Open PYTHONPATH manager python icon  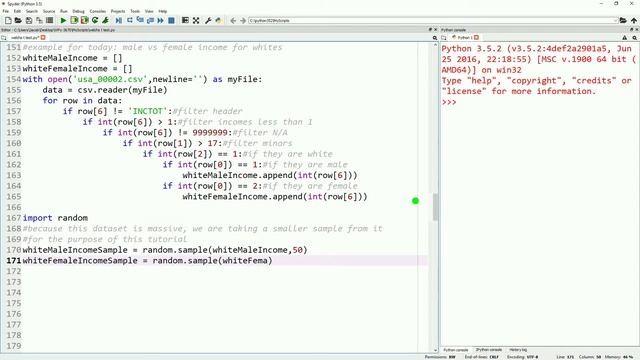coord(218,20)
